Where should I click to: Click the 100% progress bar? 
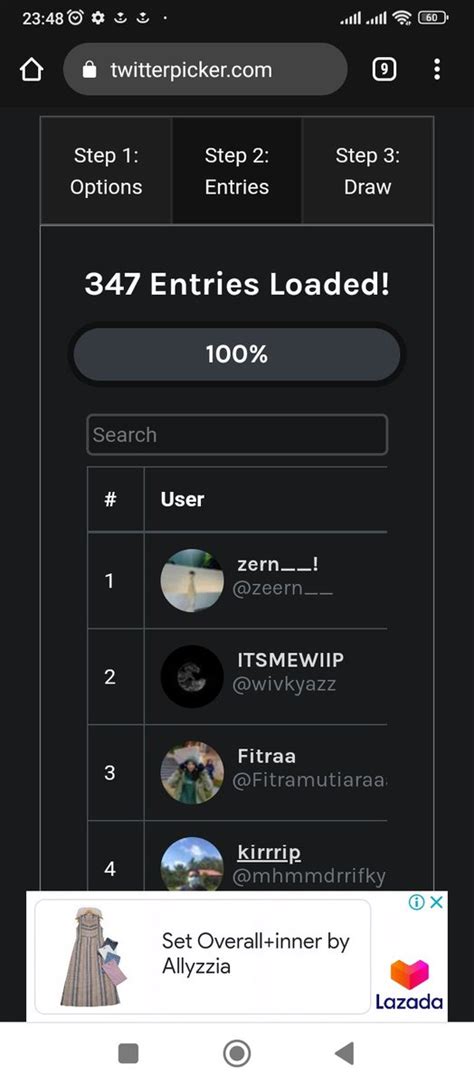[237, 355]
